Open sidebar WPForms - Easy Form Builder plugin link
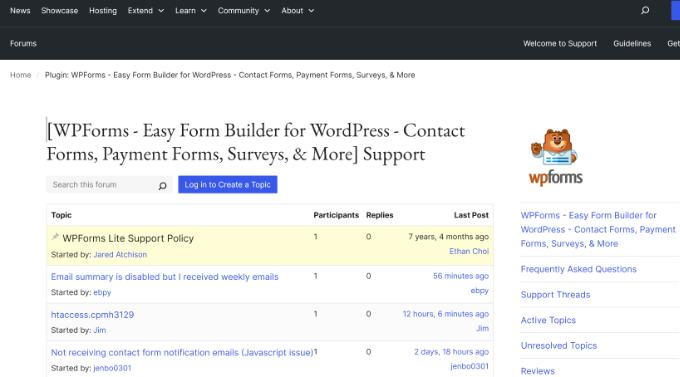 (x=598, y=229)
